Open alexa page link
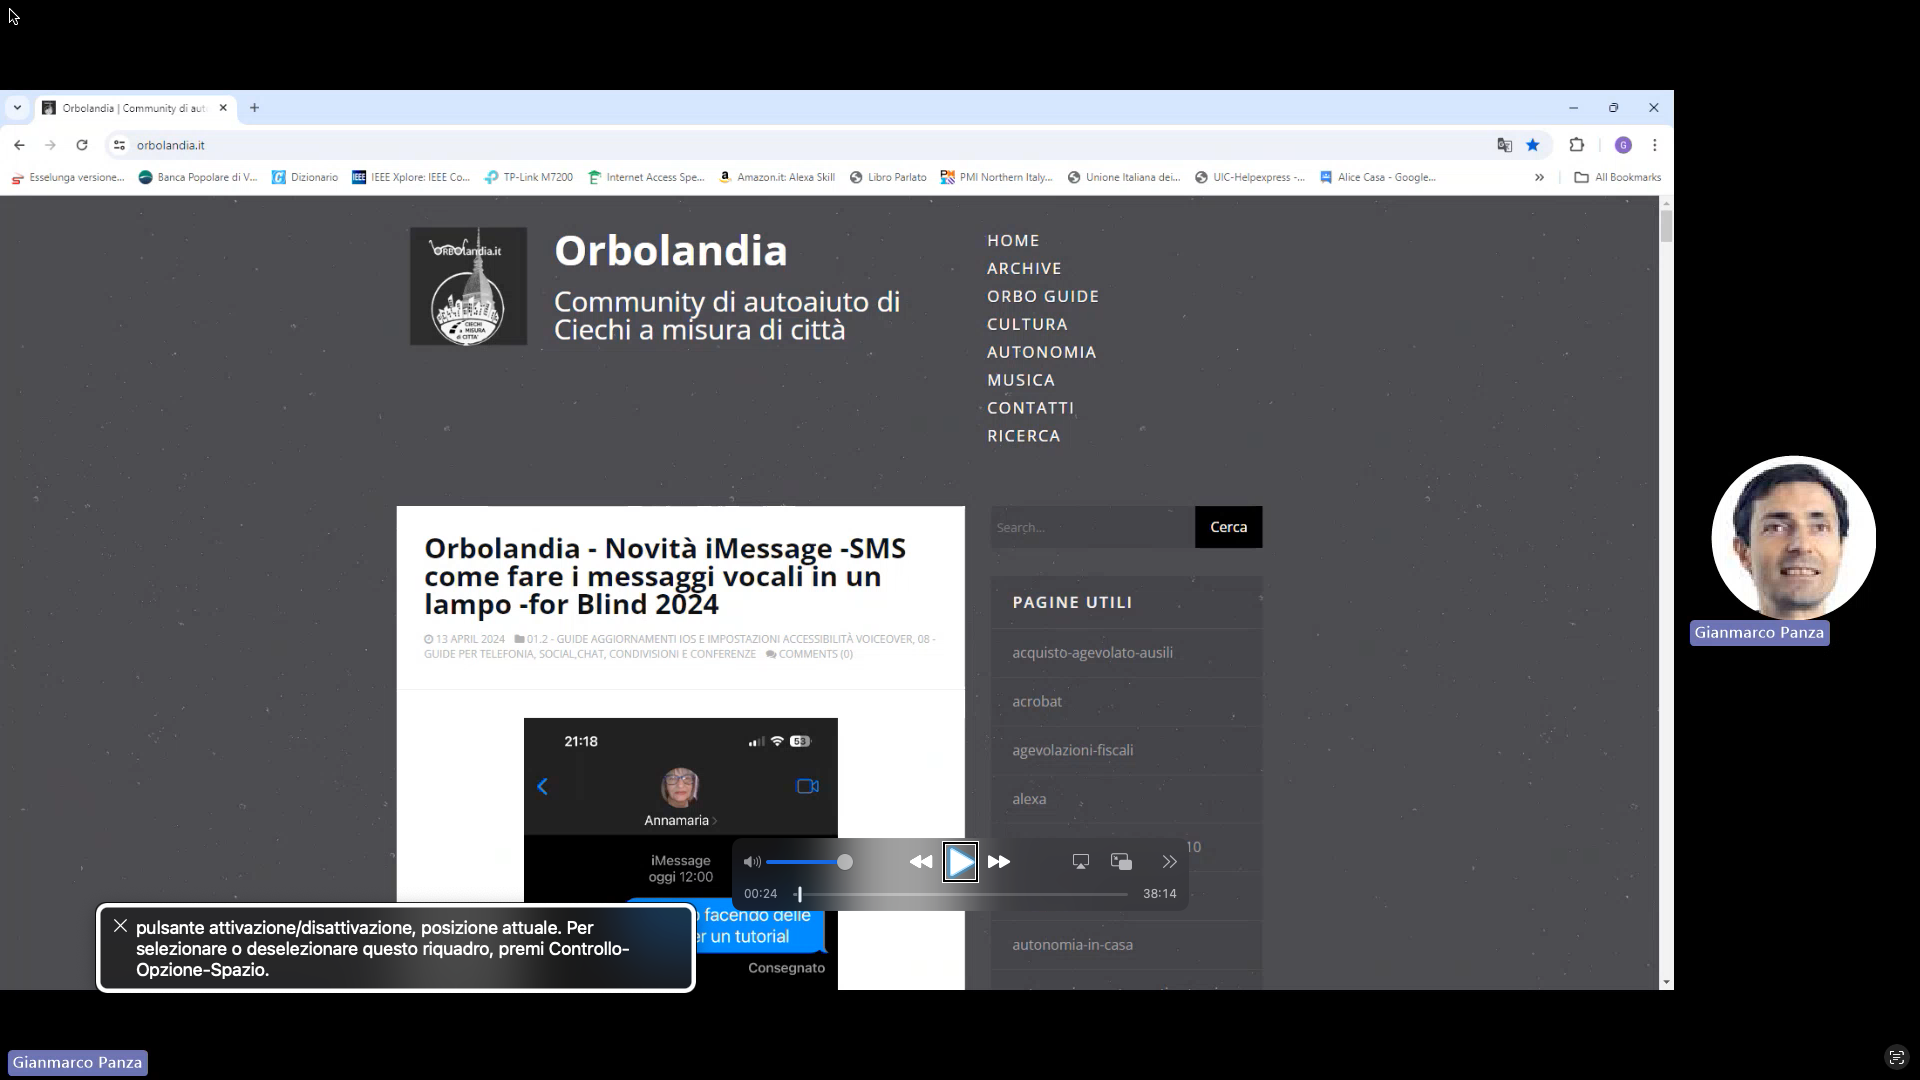The width and height of the screenshot is (1920, 1080). 1029,800
